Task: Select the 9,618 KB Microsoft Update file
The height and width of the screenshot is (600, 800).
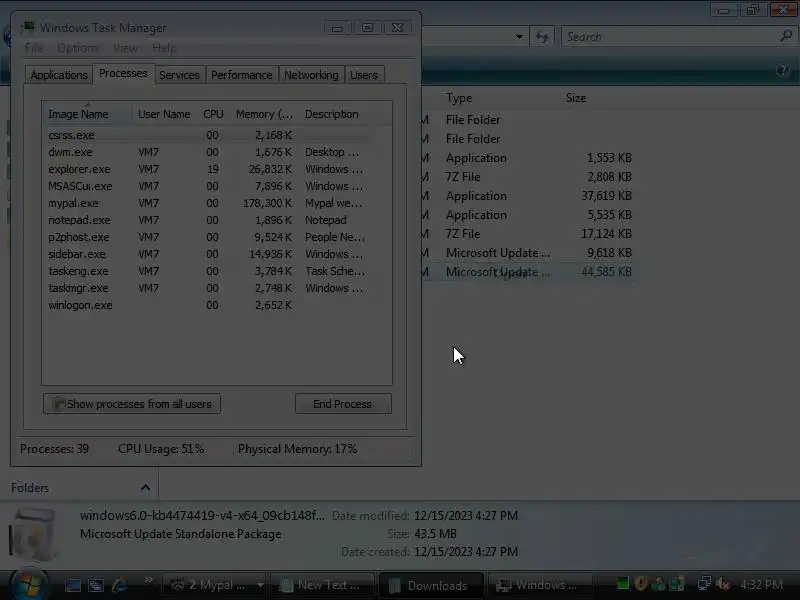Action: 528,253
